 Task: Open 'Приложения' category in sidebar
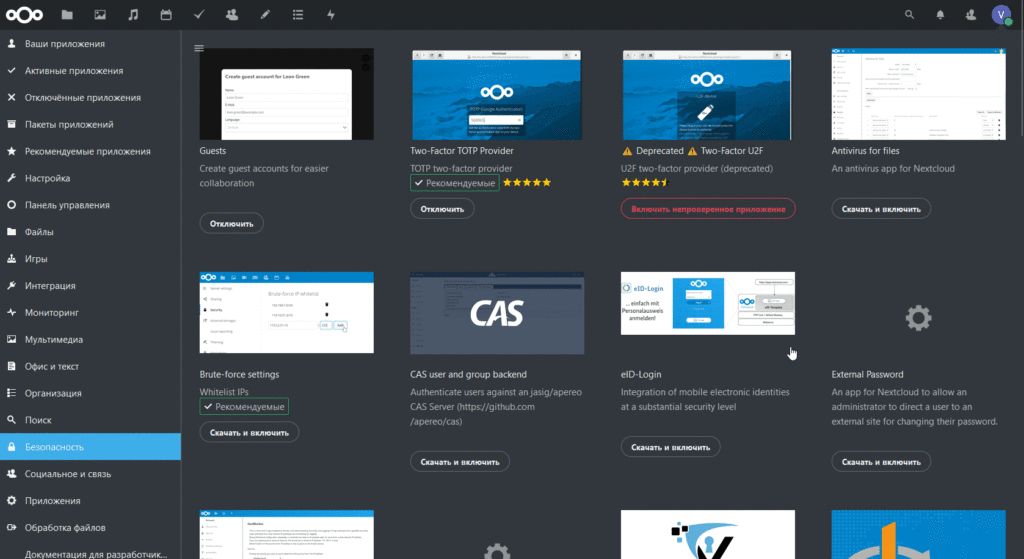pos(90,500)
